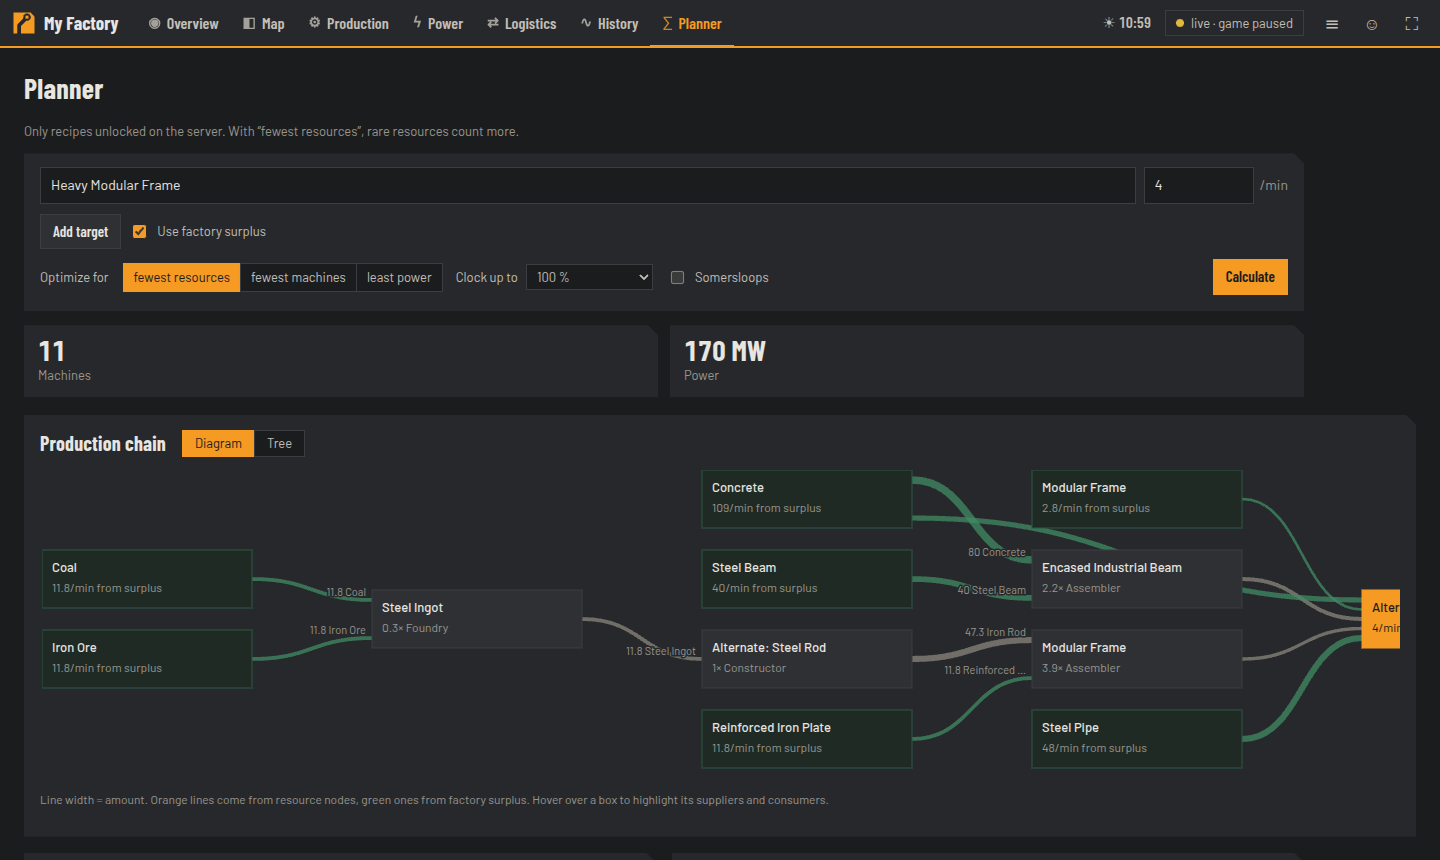
Task: Select the Steel Pipe surplus node
Action: coord(1137,738)
